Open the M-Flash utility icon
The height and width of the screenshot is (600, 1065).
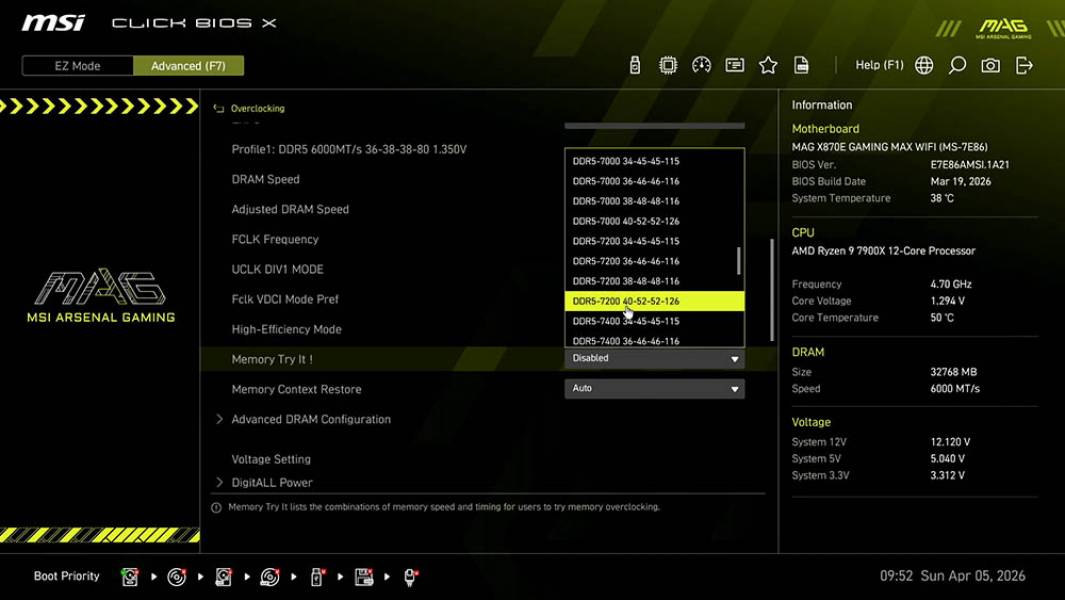[634, 64]
